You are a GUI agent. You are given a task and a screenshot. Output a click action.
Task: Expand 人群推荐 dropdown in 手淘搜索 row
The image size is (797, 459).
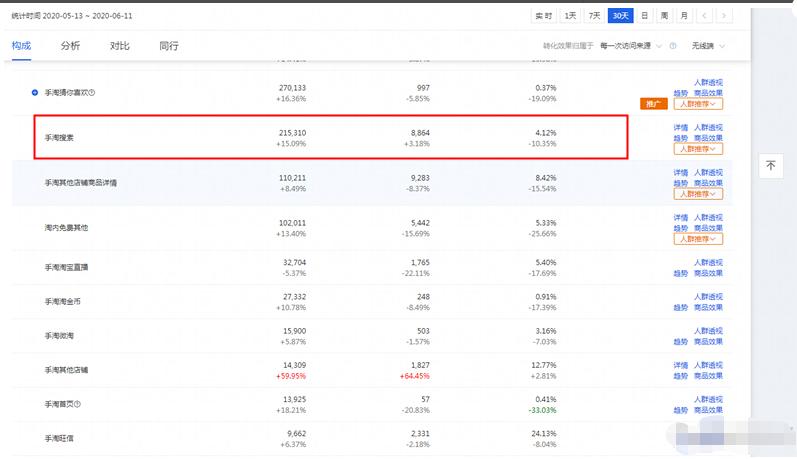pyautogui.click(x=698, y=149)
